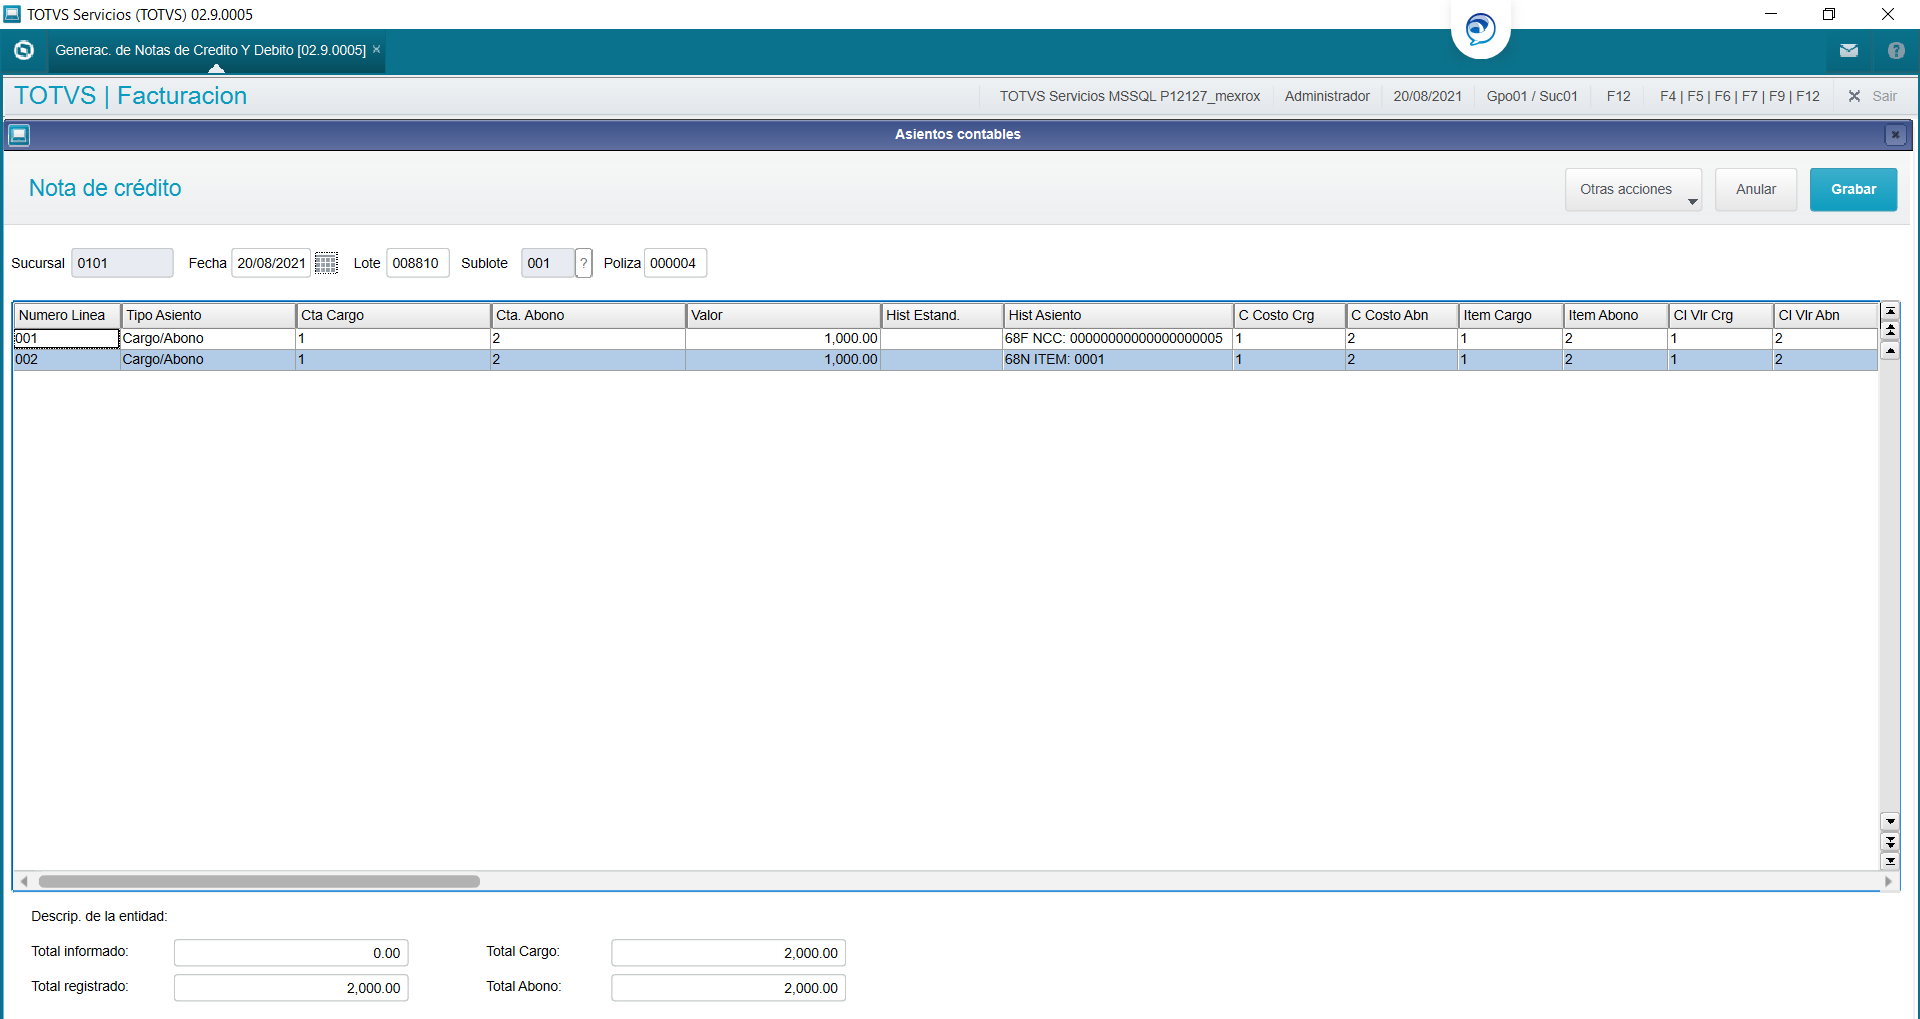This screenshot has height=1019, width=1920.
Task: Click the C Costo Crg column header
Action: 1290,315
